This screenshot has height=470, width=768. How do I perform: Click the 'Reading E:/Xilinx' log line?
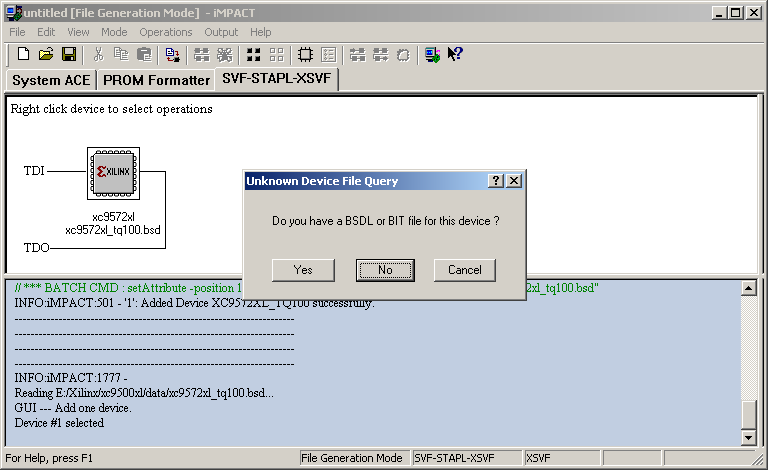point(144,393)
